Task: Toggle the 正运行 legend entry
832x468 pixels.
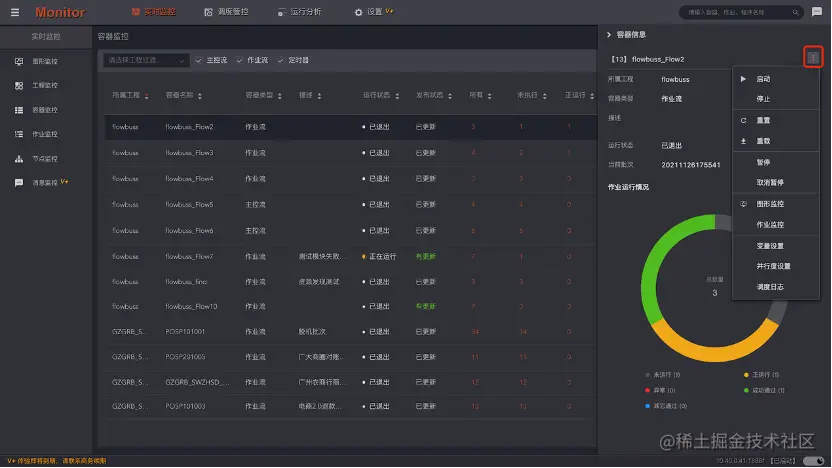Action: [761, 375]
